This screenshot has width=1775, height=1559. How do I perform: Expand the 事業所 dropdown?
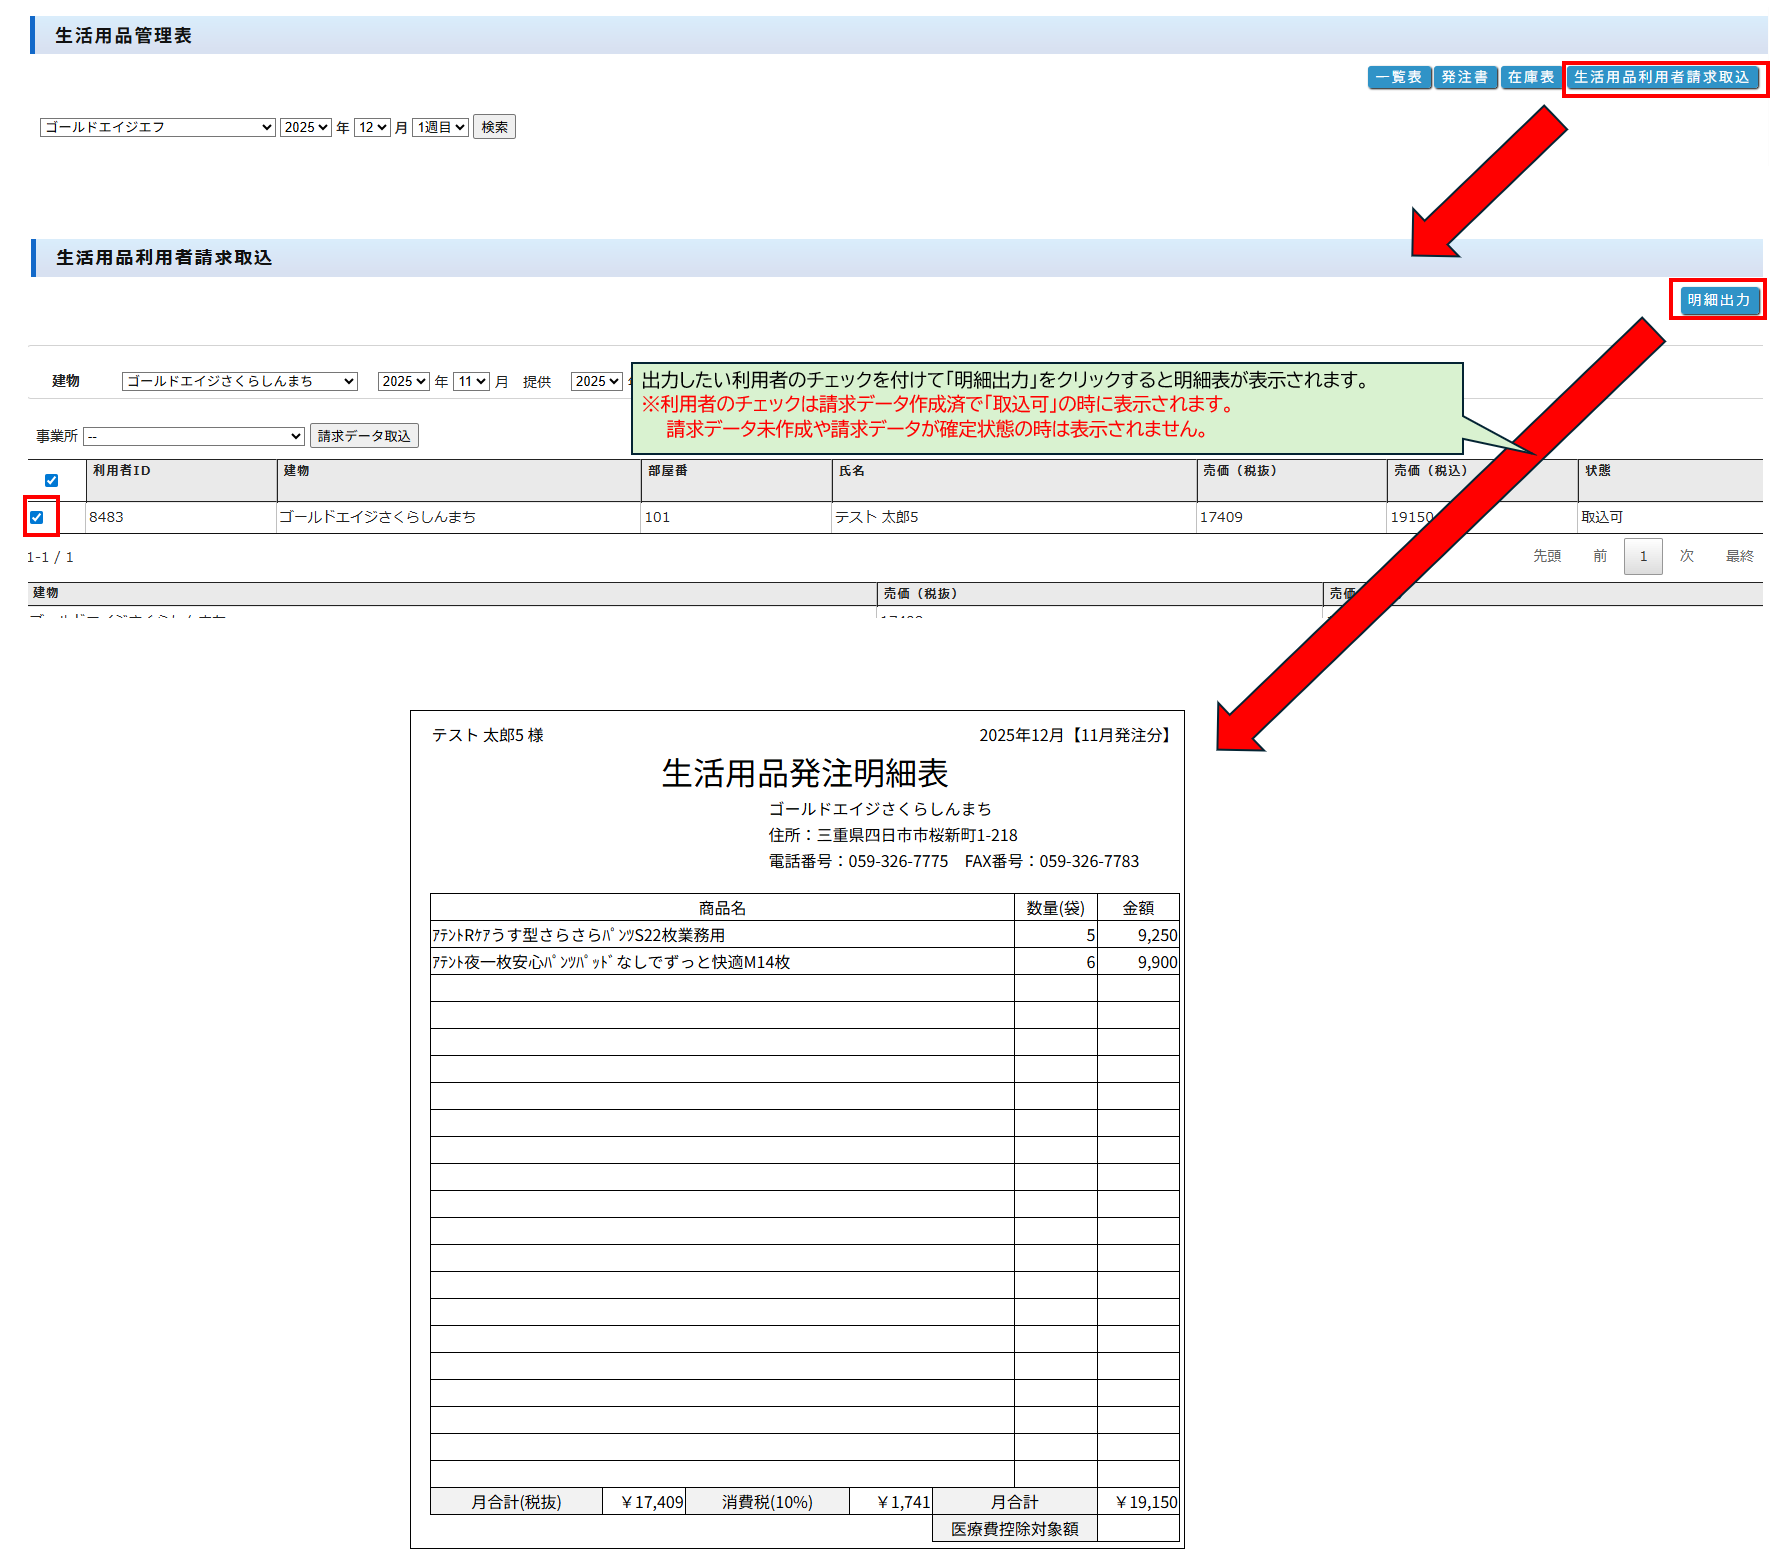pos(194,436)
